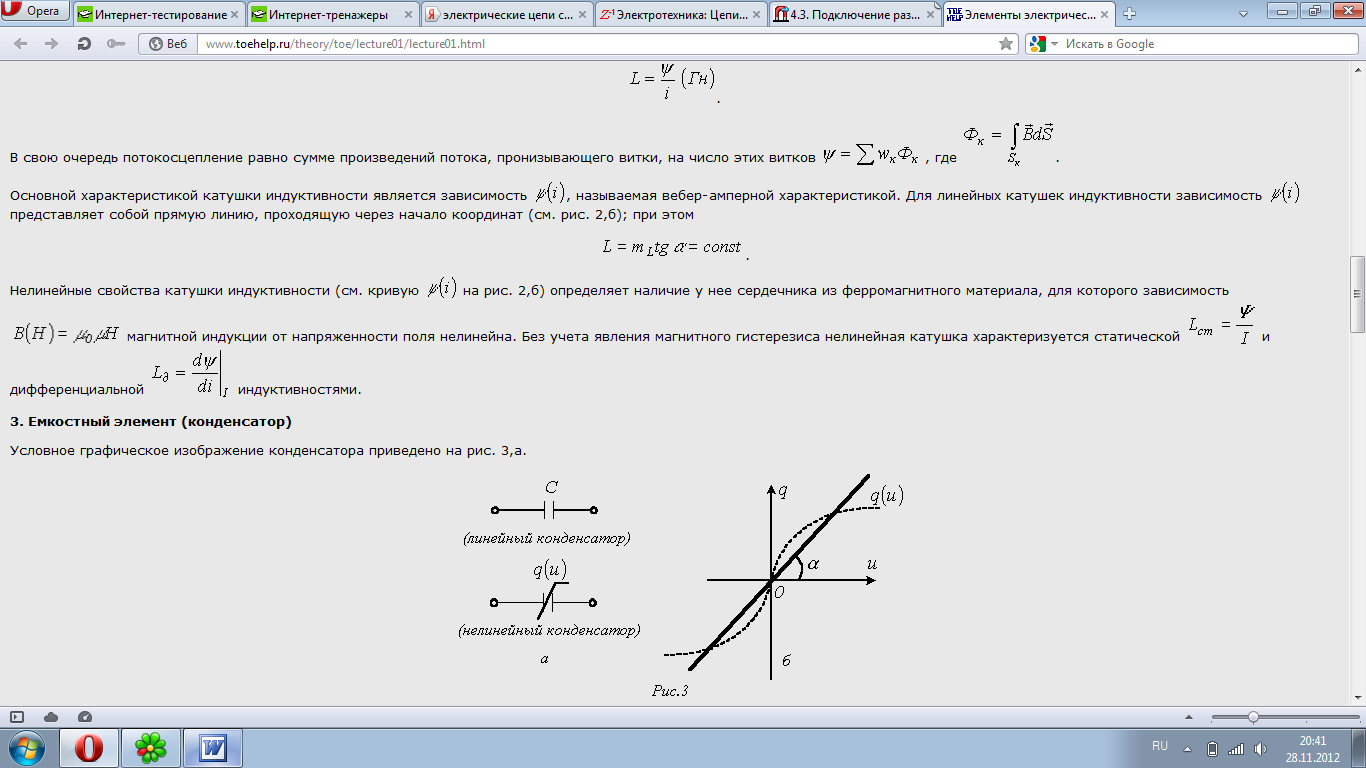
Task: Click the линейный конденсатор label
Action: tap(546, 538)
